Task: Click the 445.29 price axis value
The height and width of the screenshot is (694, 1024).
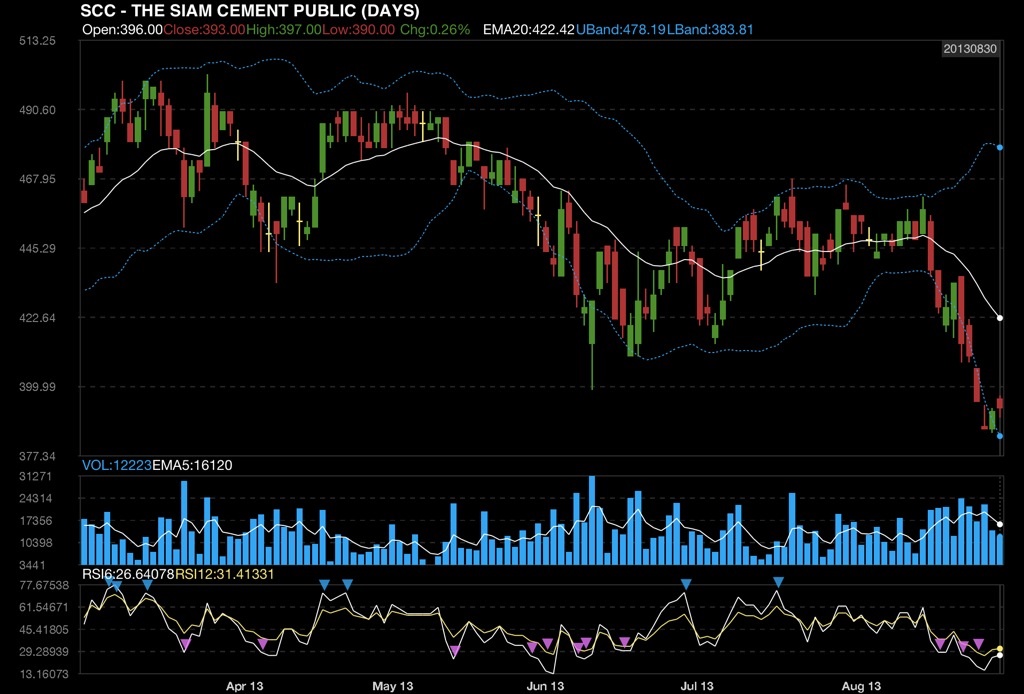Action: click(x=37, y=248)
